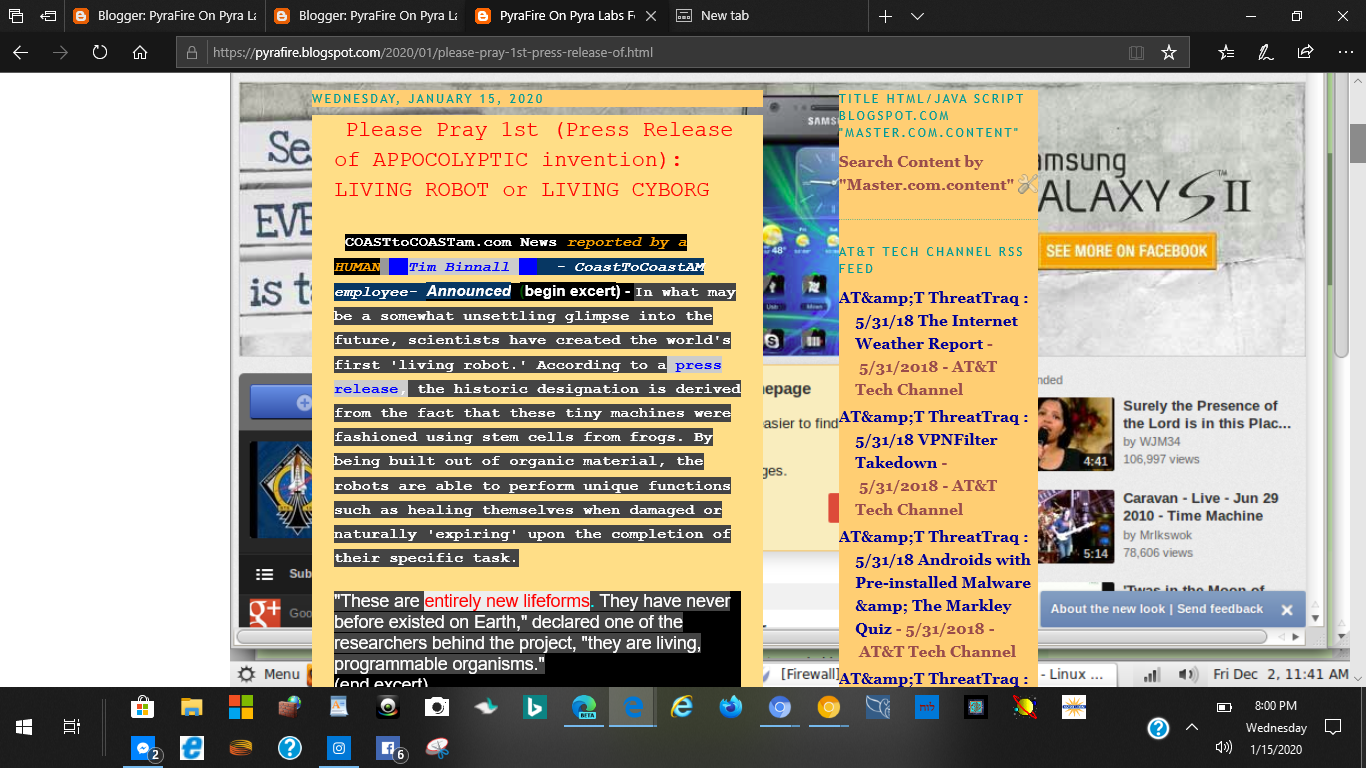This screenshot has height=768, width=1366.
Task: Open the Snipping Tool scissors icon
Action: click(437, 747)
